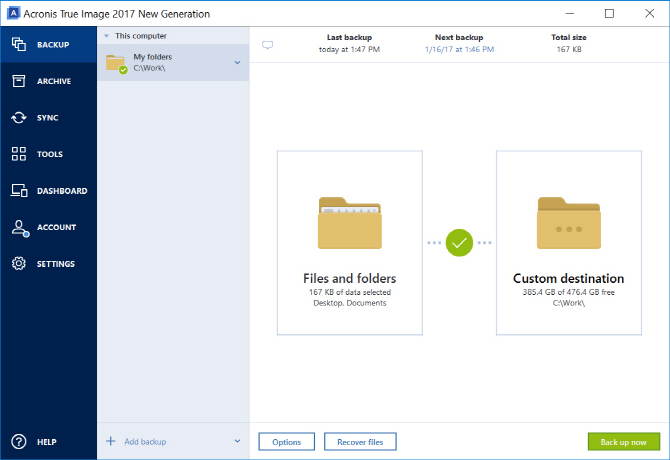Open the Dashboard devices icon
The height and width of the screenshot is (460, 670).
click(19, 190)
